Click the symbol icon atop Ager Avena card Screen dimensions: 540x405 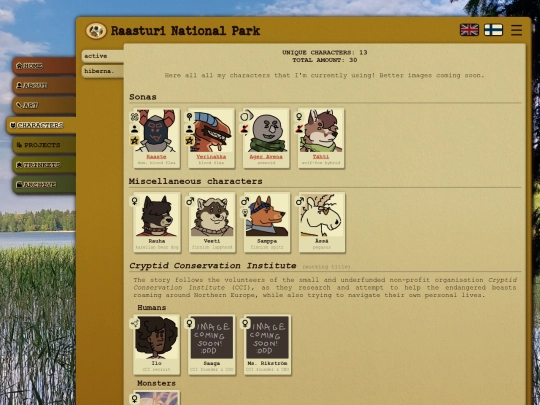[246, 116]
